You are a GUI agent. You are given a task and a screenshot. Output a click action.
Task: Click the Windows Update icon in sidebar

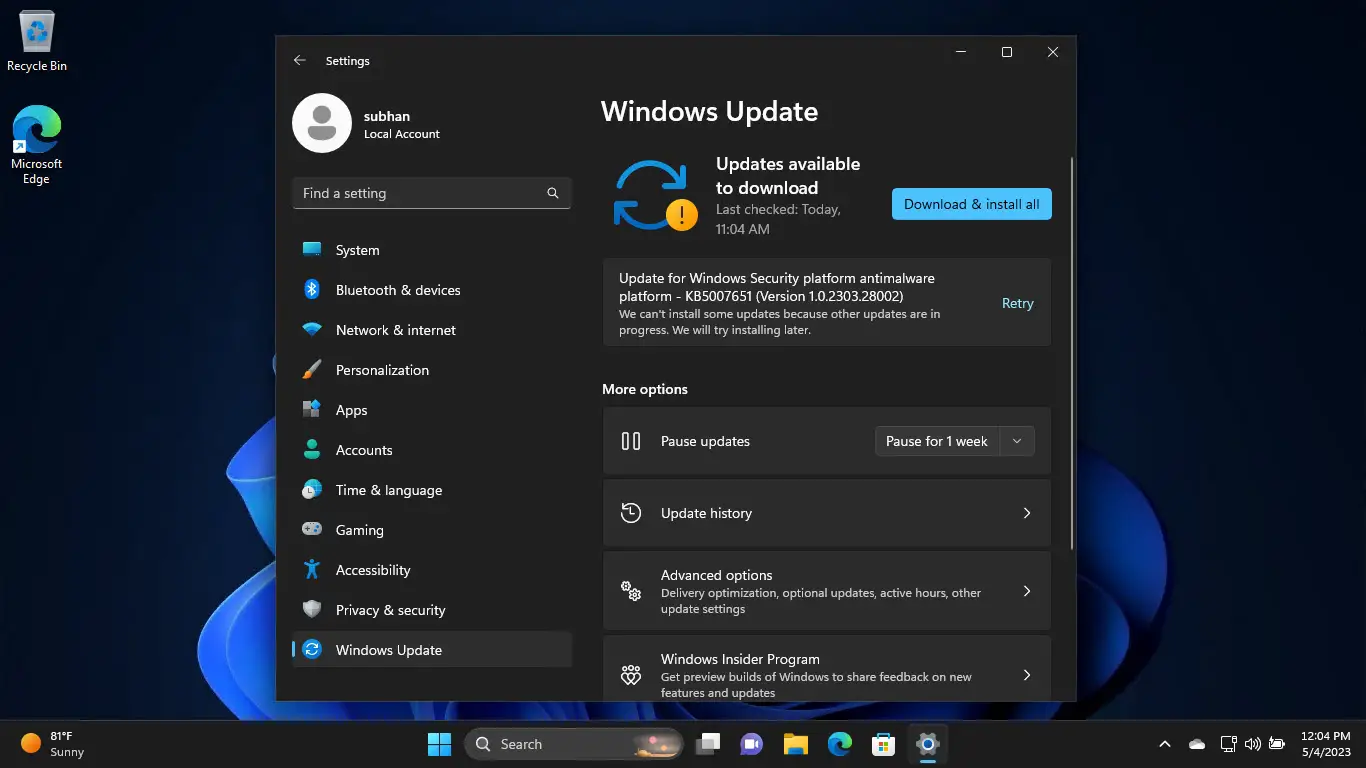(x=312, y=649)
